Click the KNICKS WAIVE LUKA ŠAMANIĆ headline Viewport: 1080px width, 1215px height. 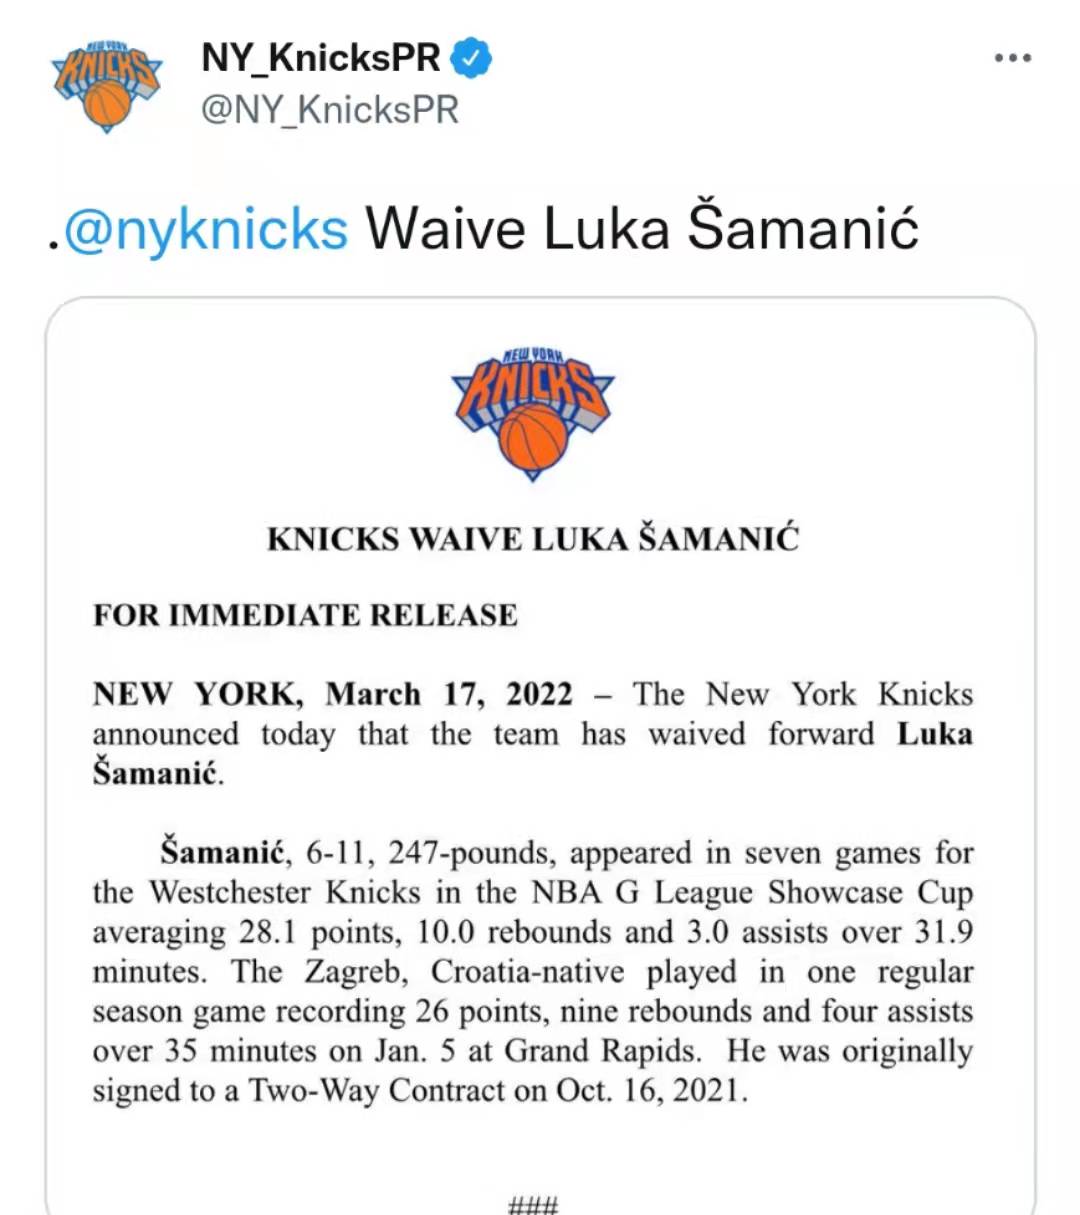coord(533,539)
